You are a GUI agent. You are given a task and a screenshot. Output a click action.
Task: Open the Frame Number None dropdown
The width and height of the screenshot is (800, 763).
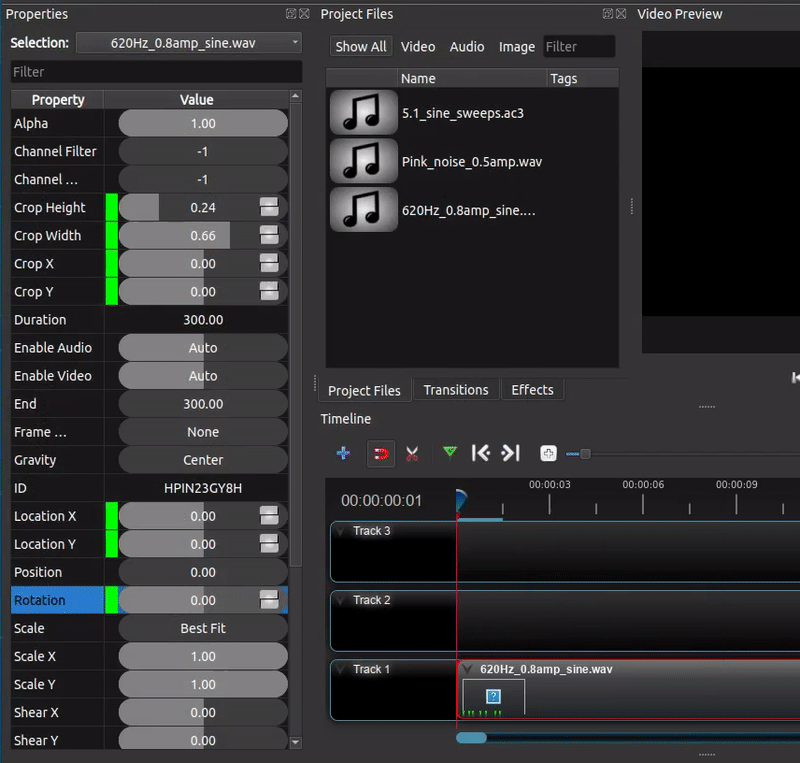(x=203, y=432)
